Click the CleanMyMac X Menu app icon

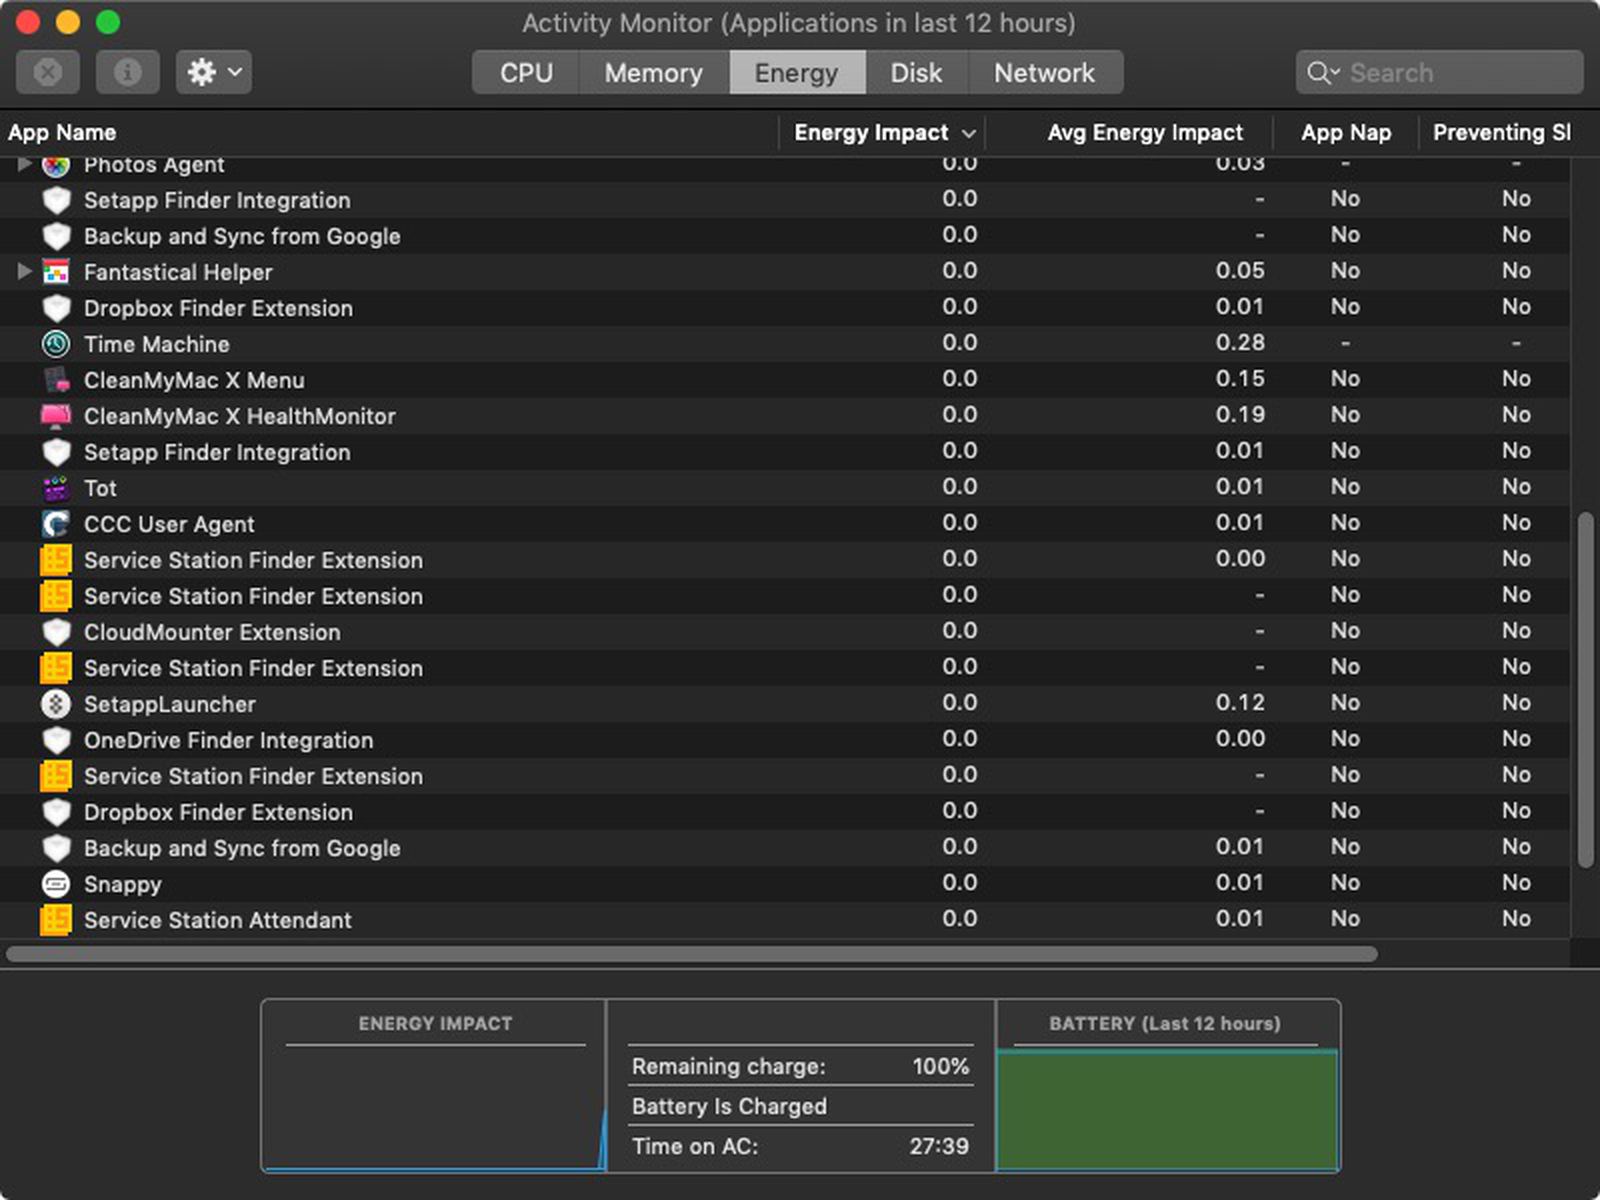tap(57, 380)
